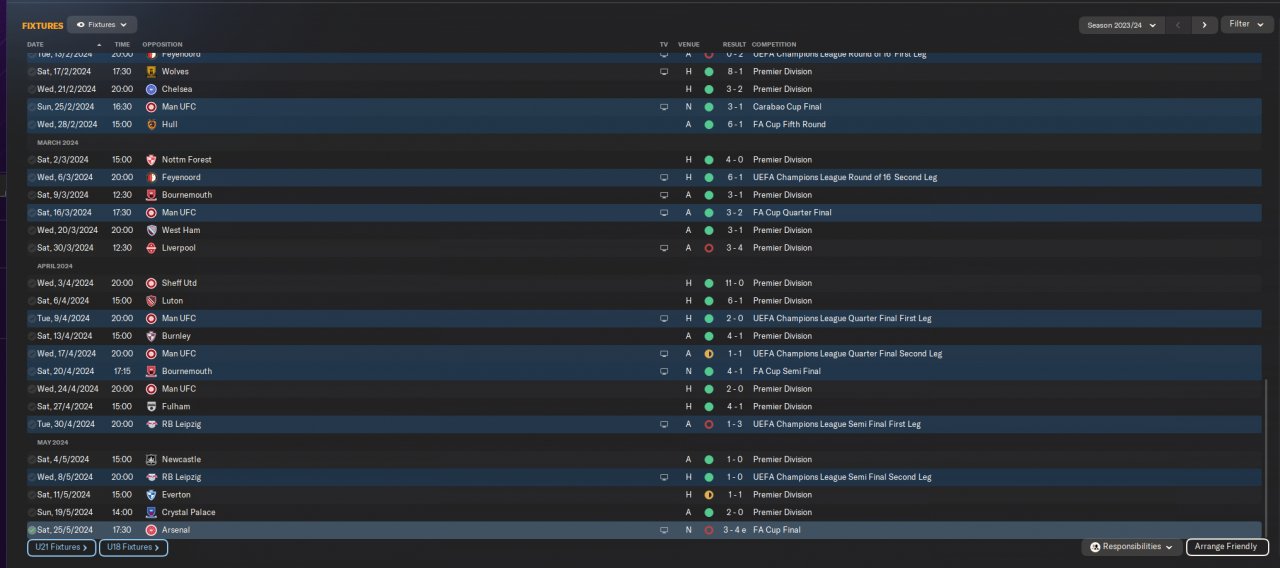
Task: Click the Arrange Friendly button
Action: (1227, 548)
